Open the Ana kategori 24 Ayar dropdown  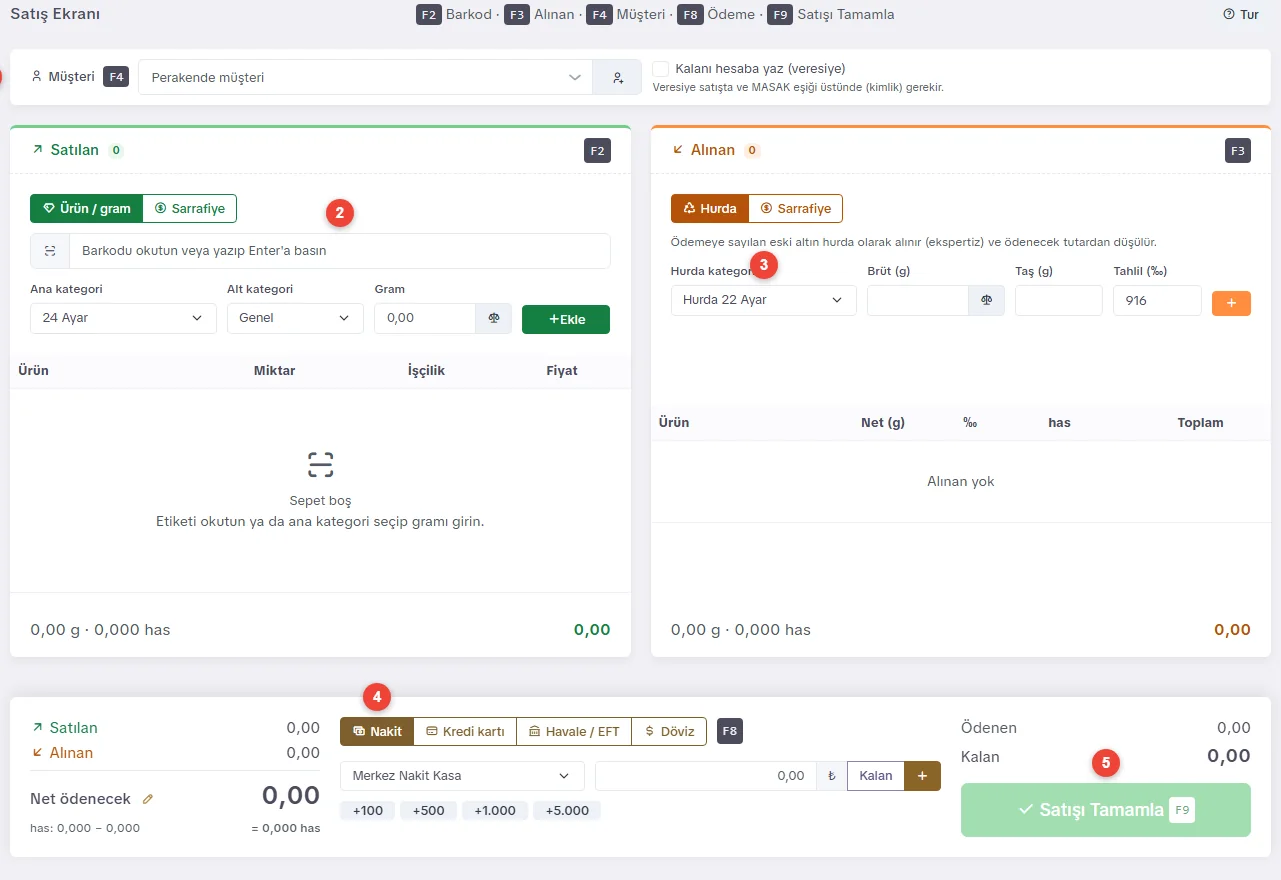[123, 318]
